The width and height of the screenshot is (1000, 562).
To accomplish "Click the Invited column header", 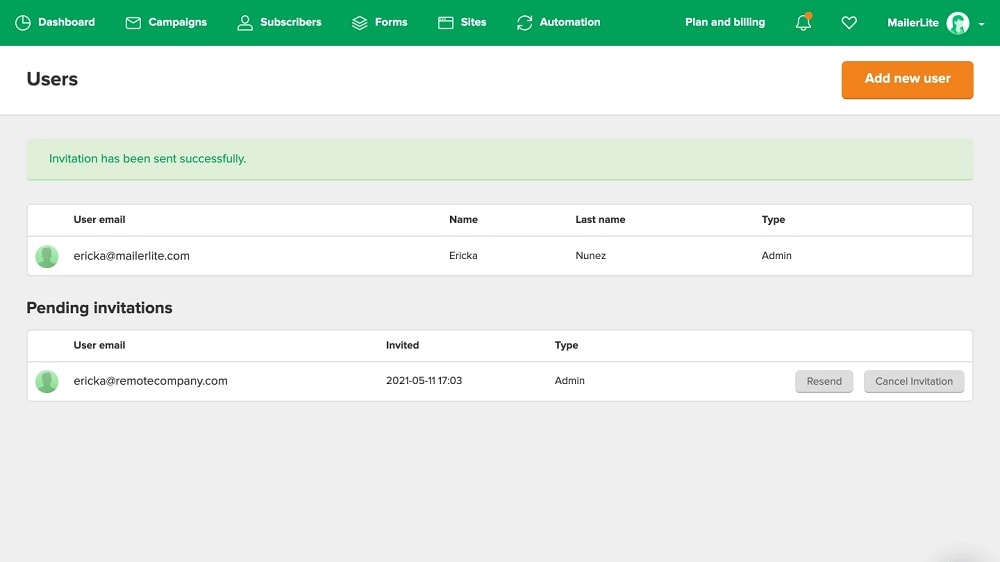I will tap(402, 345).
